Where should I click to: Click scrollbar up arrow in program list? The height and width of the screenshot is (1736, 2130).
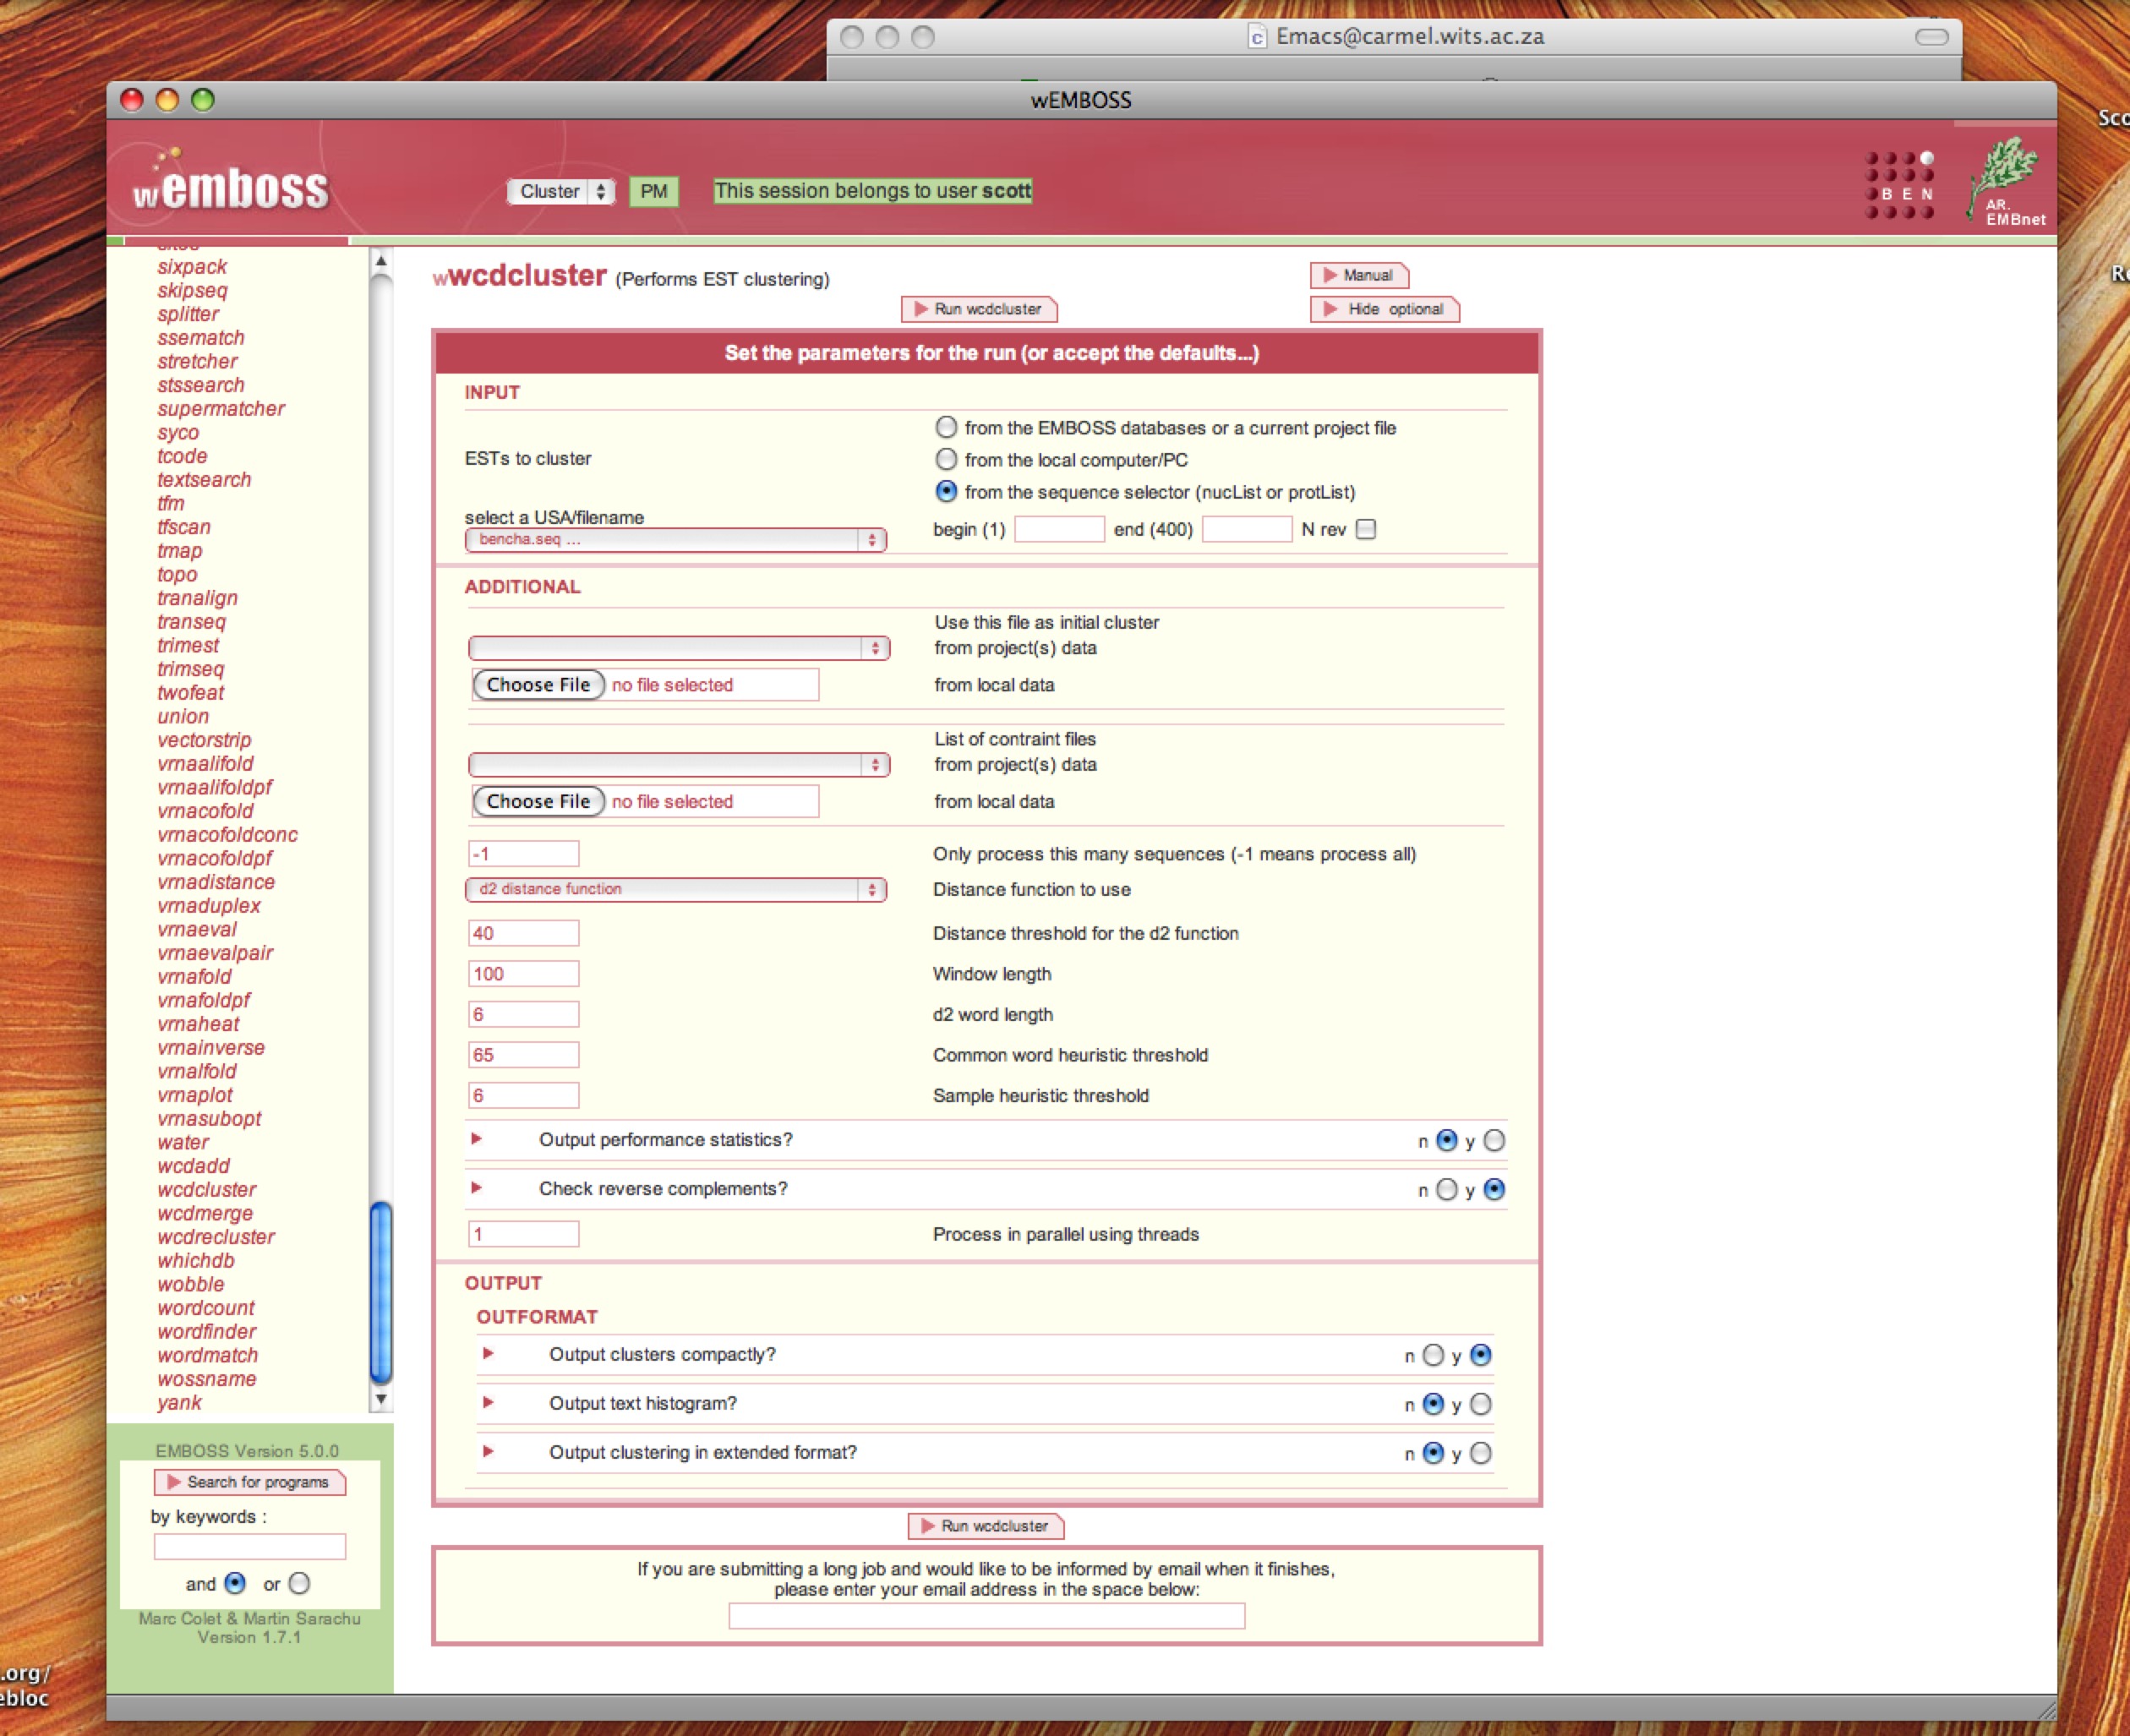point(381,261)
